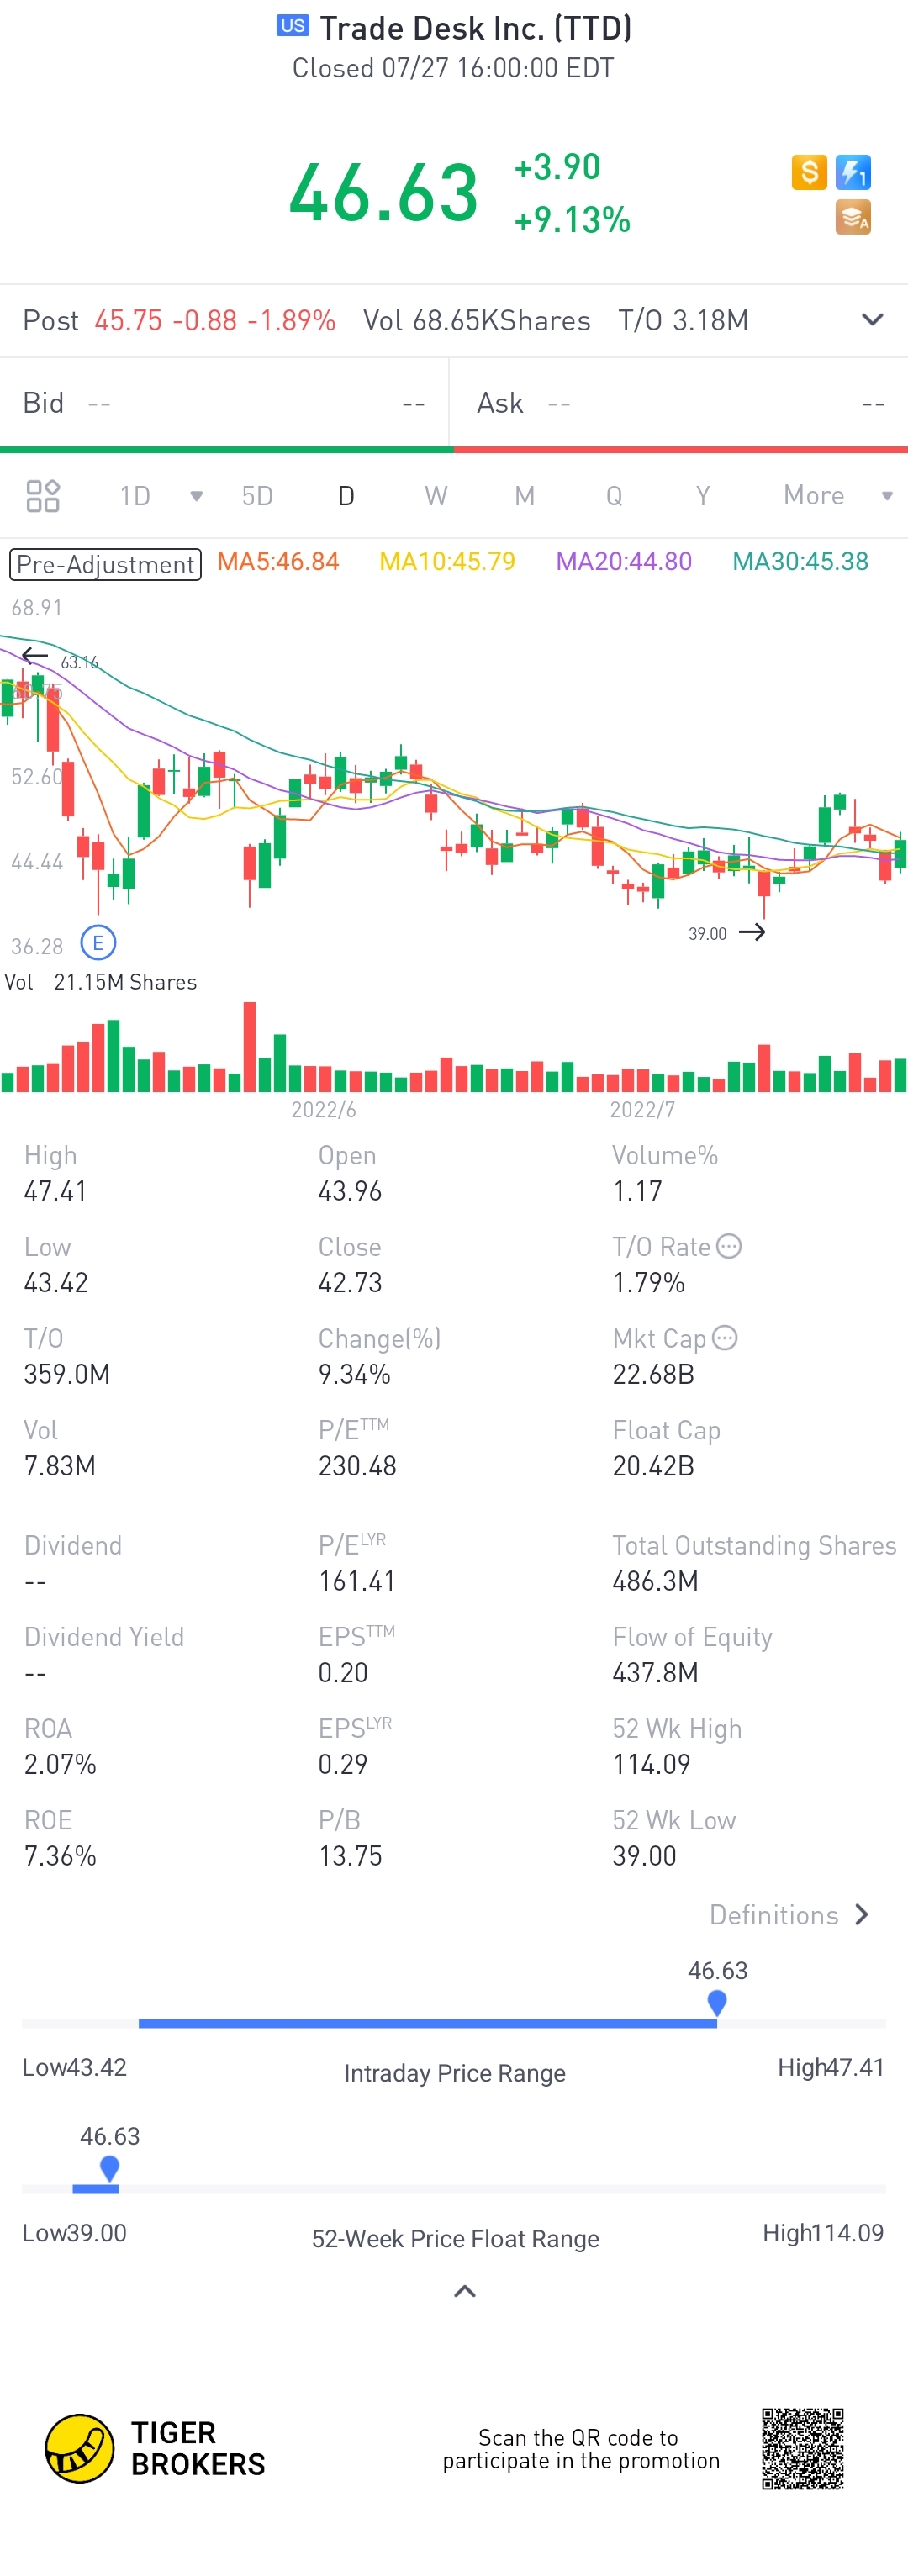Tap the tallest red volume bar
Image resolution: width=908 pixels, height=2576 pixels.
click(249, 1046)
